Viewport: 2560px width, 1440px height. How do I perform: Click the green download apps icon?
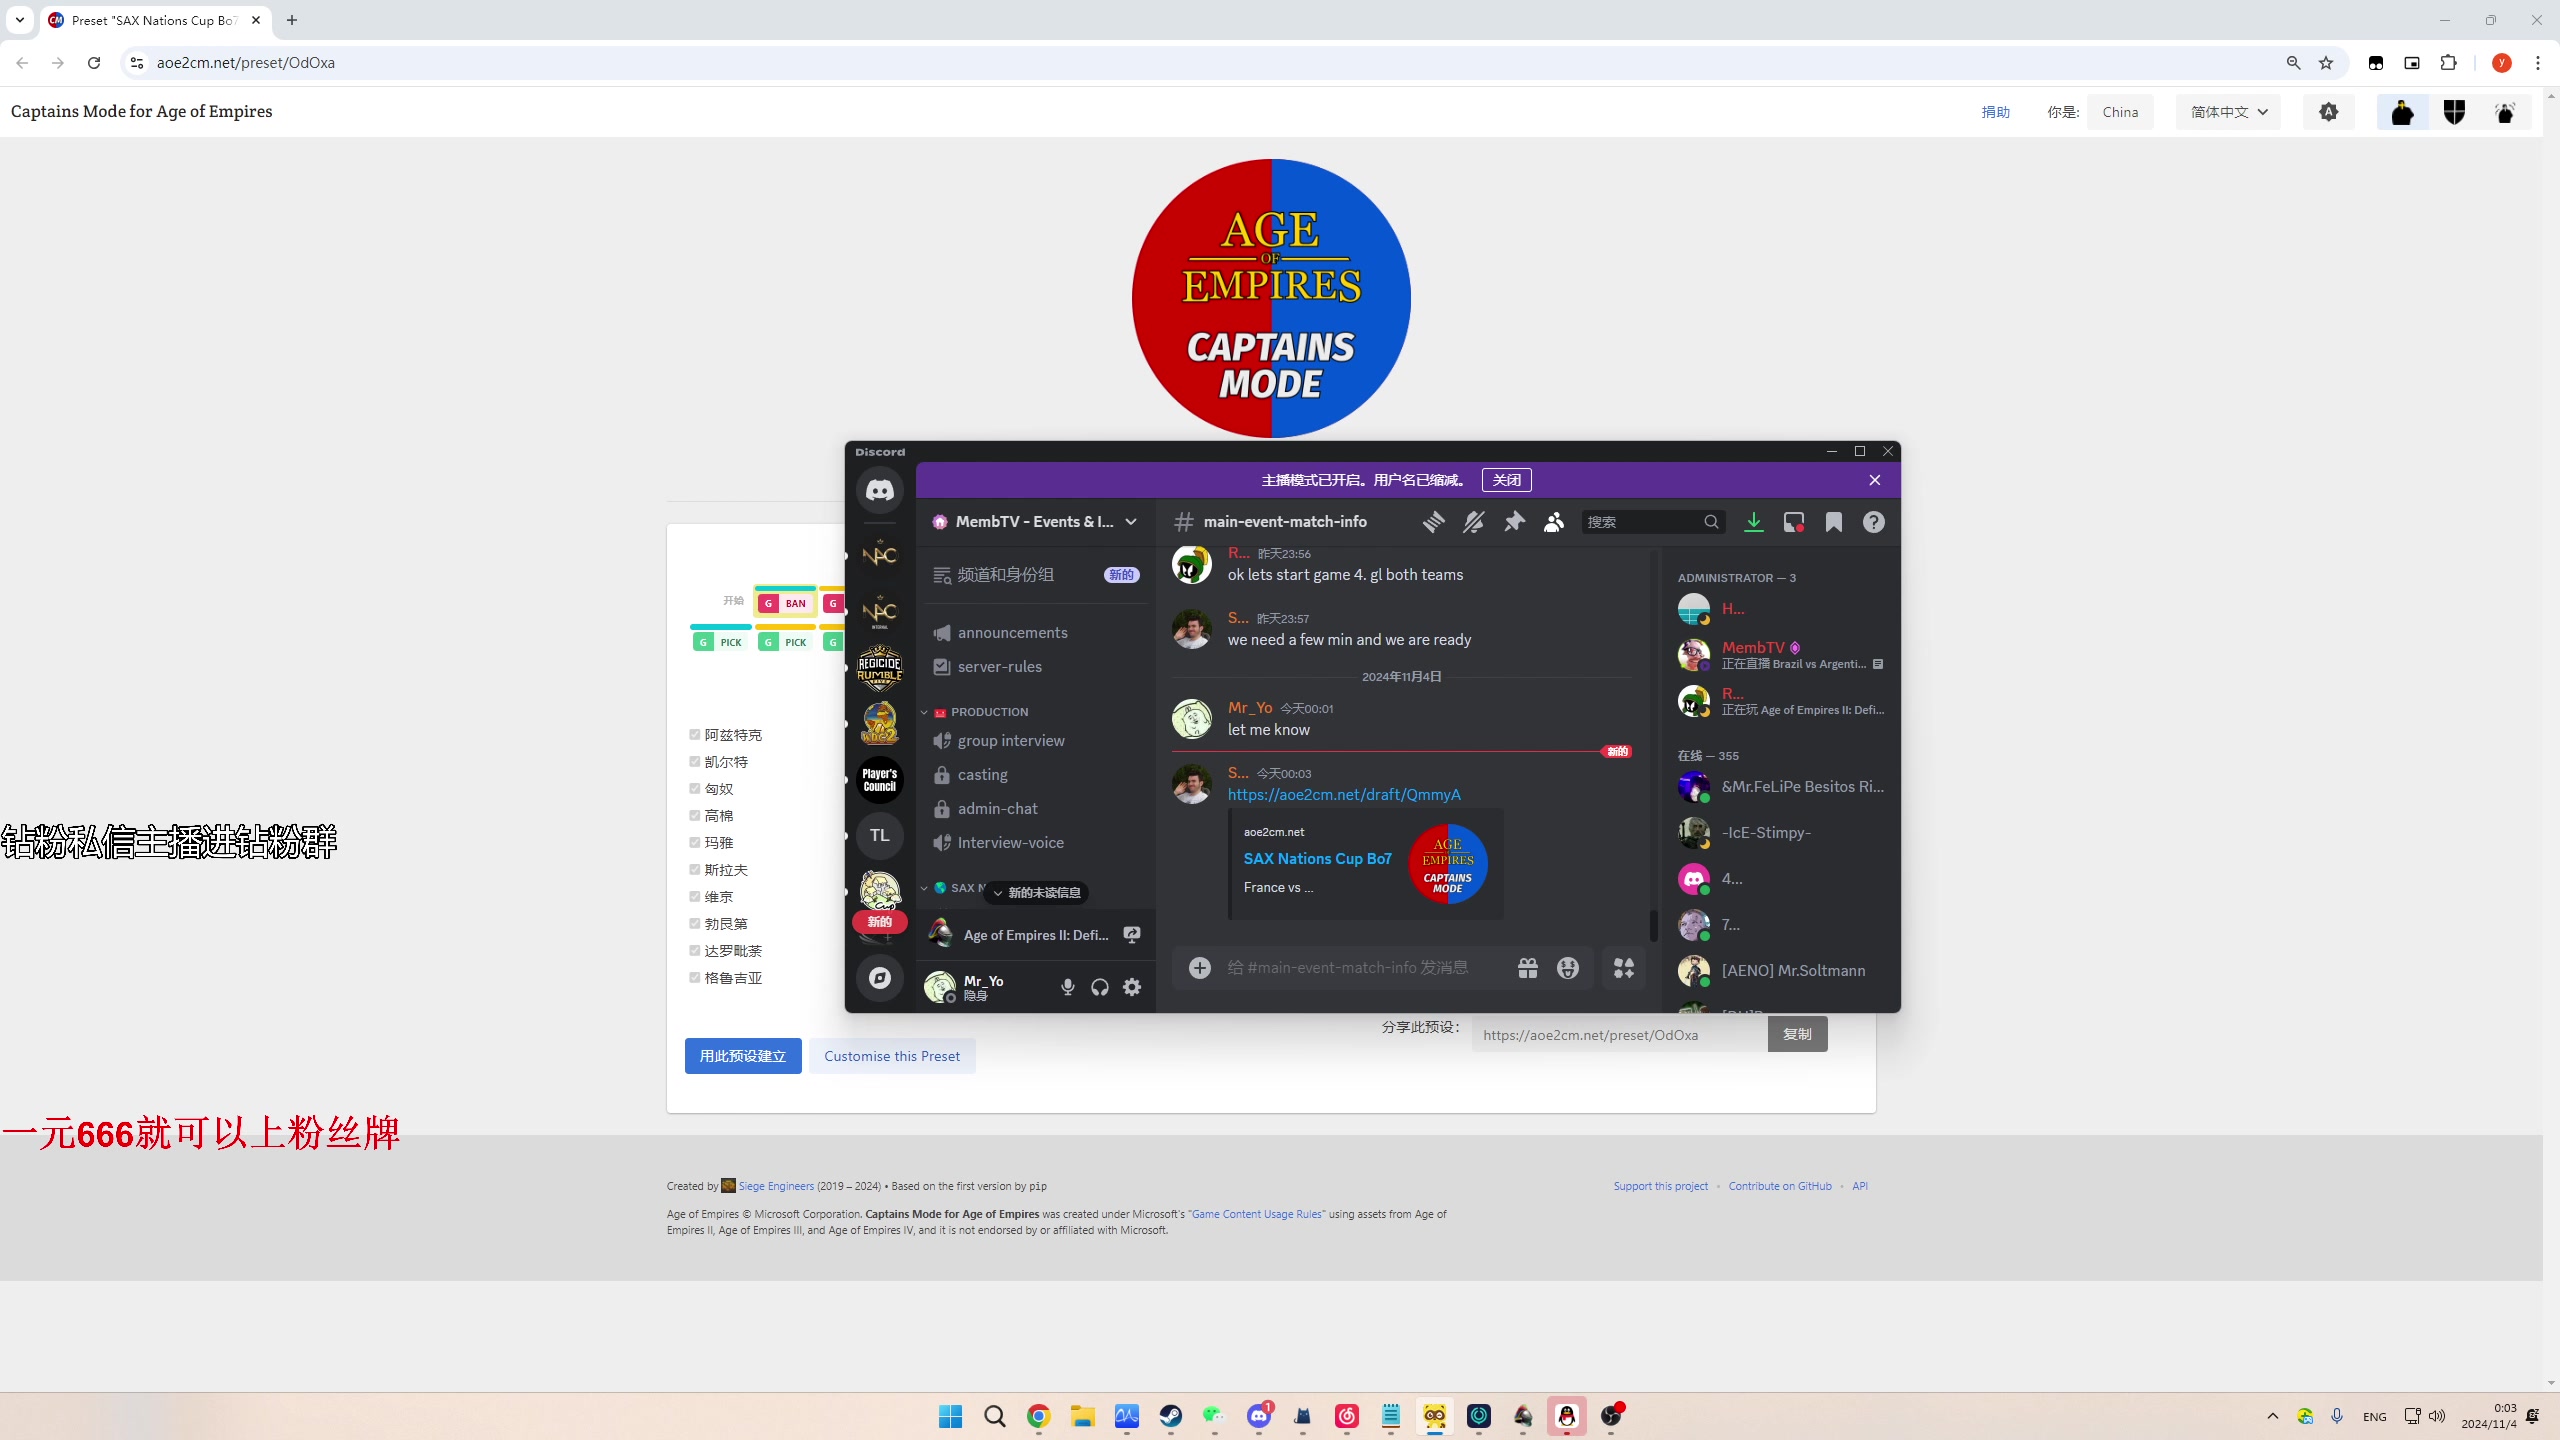(1754, 522)
